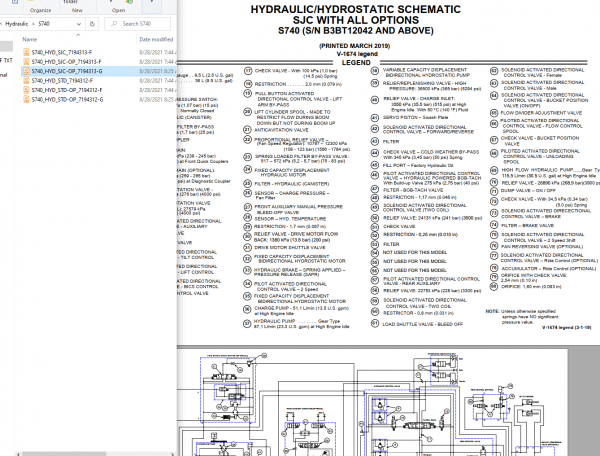Click the magnifier icon in Search S740
Screen dimensions: 600x456
(114, 24)
